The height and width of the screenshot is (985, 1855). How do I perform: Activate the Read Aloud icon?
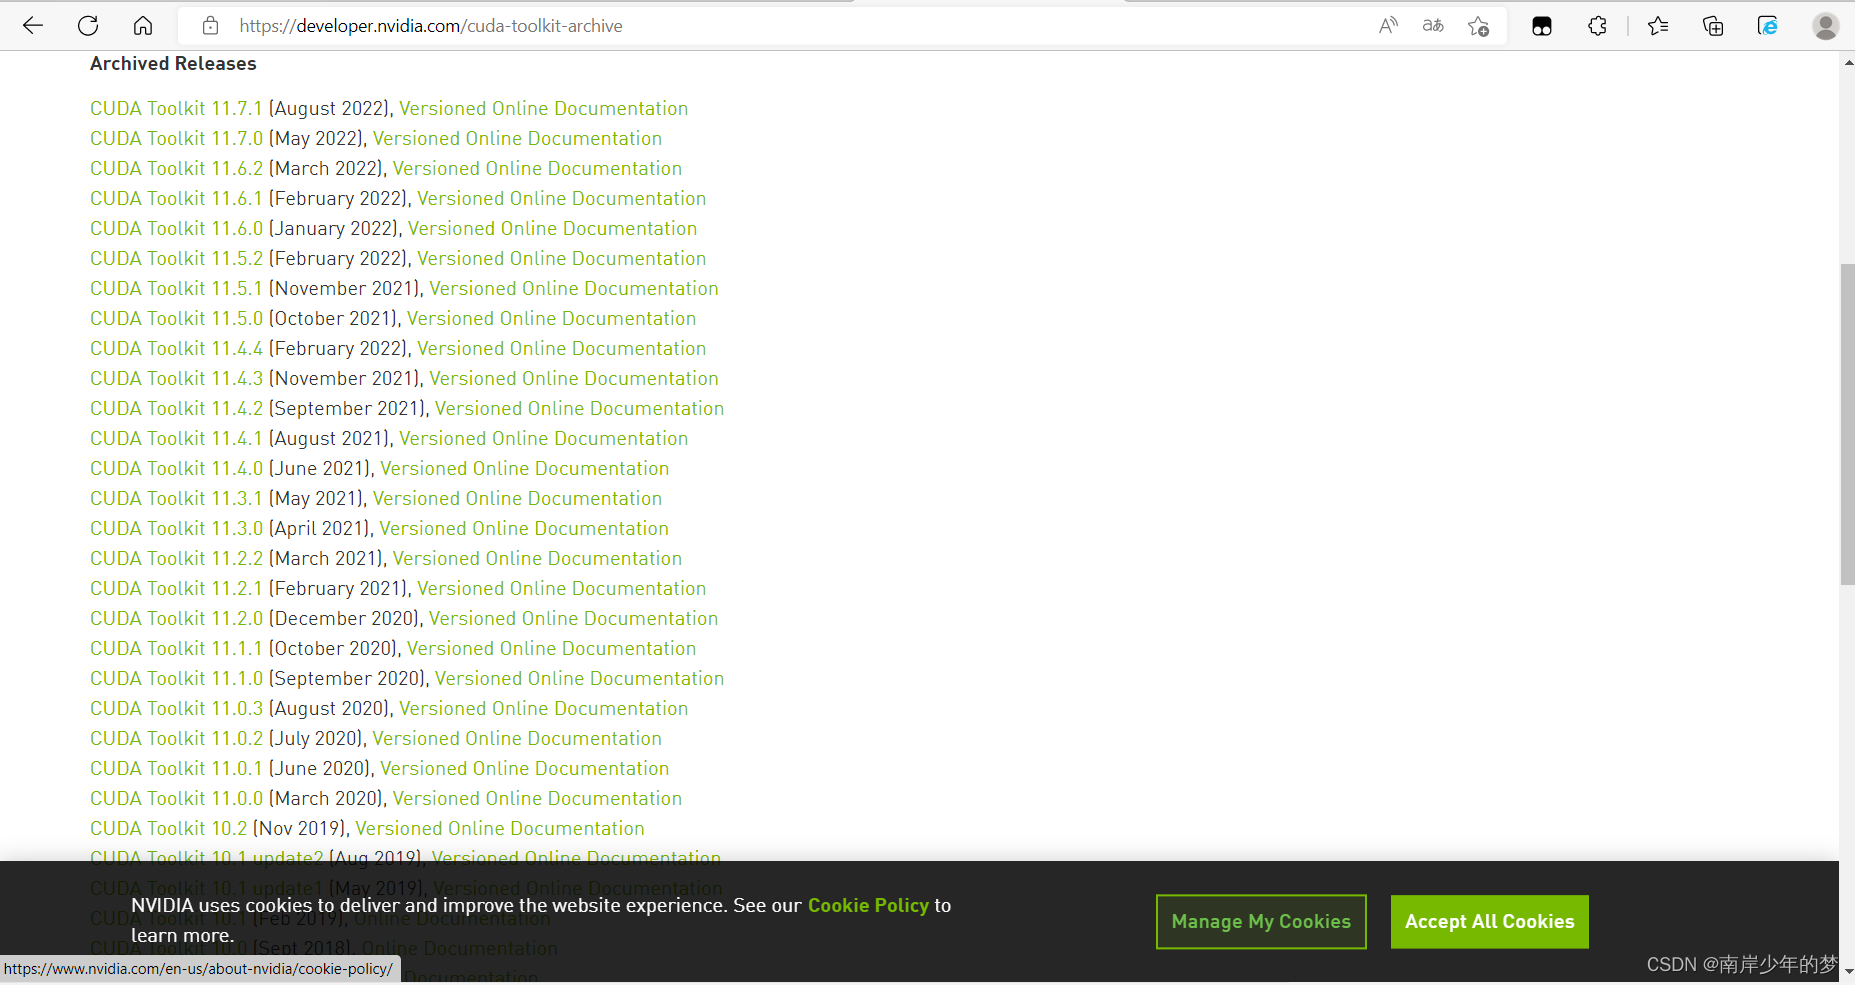coord(1388,26)
